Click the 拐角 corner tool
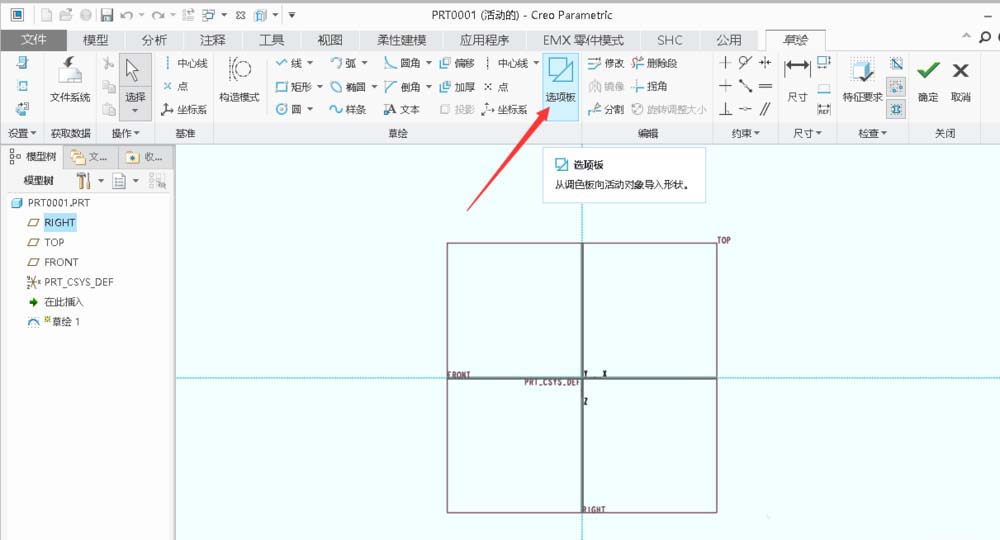Image resolution: width=1000 pixels, height=540 pixels. point(649,87)
